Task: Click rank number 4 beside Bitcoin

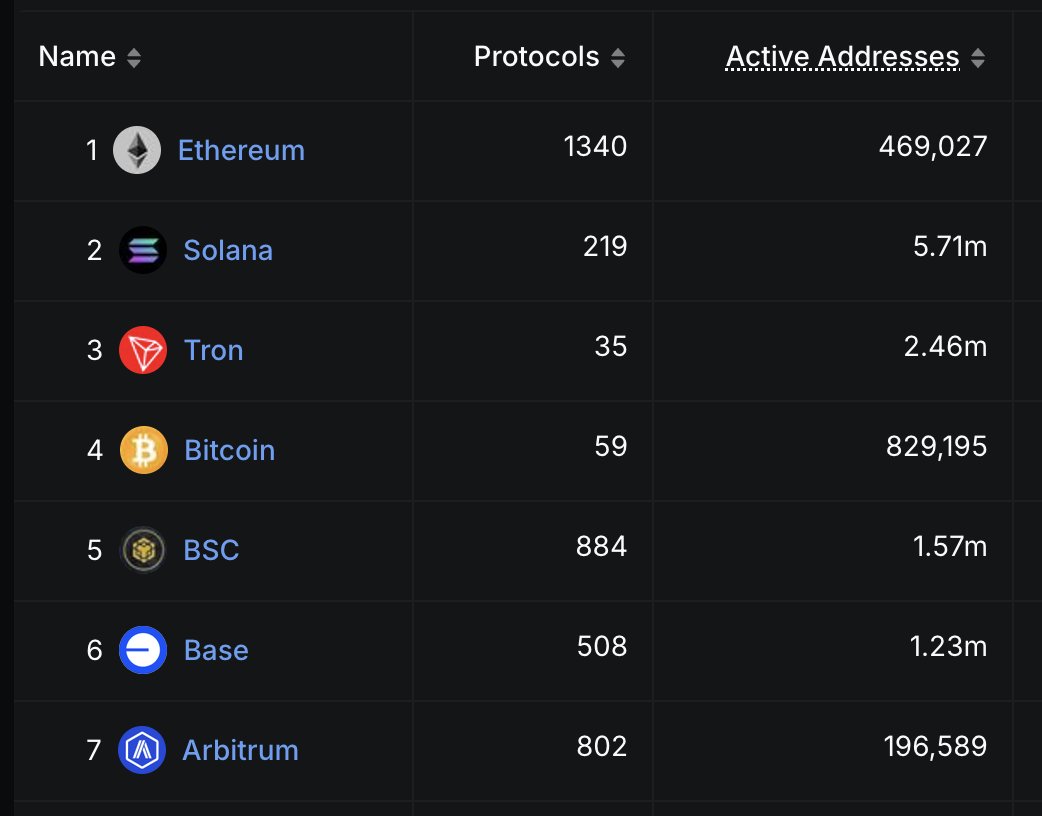Action: (94, 451)
